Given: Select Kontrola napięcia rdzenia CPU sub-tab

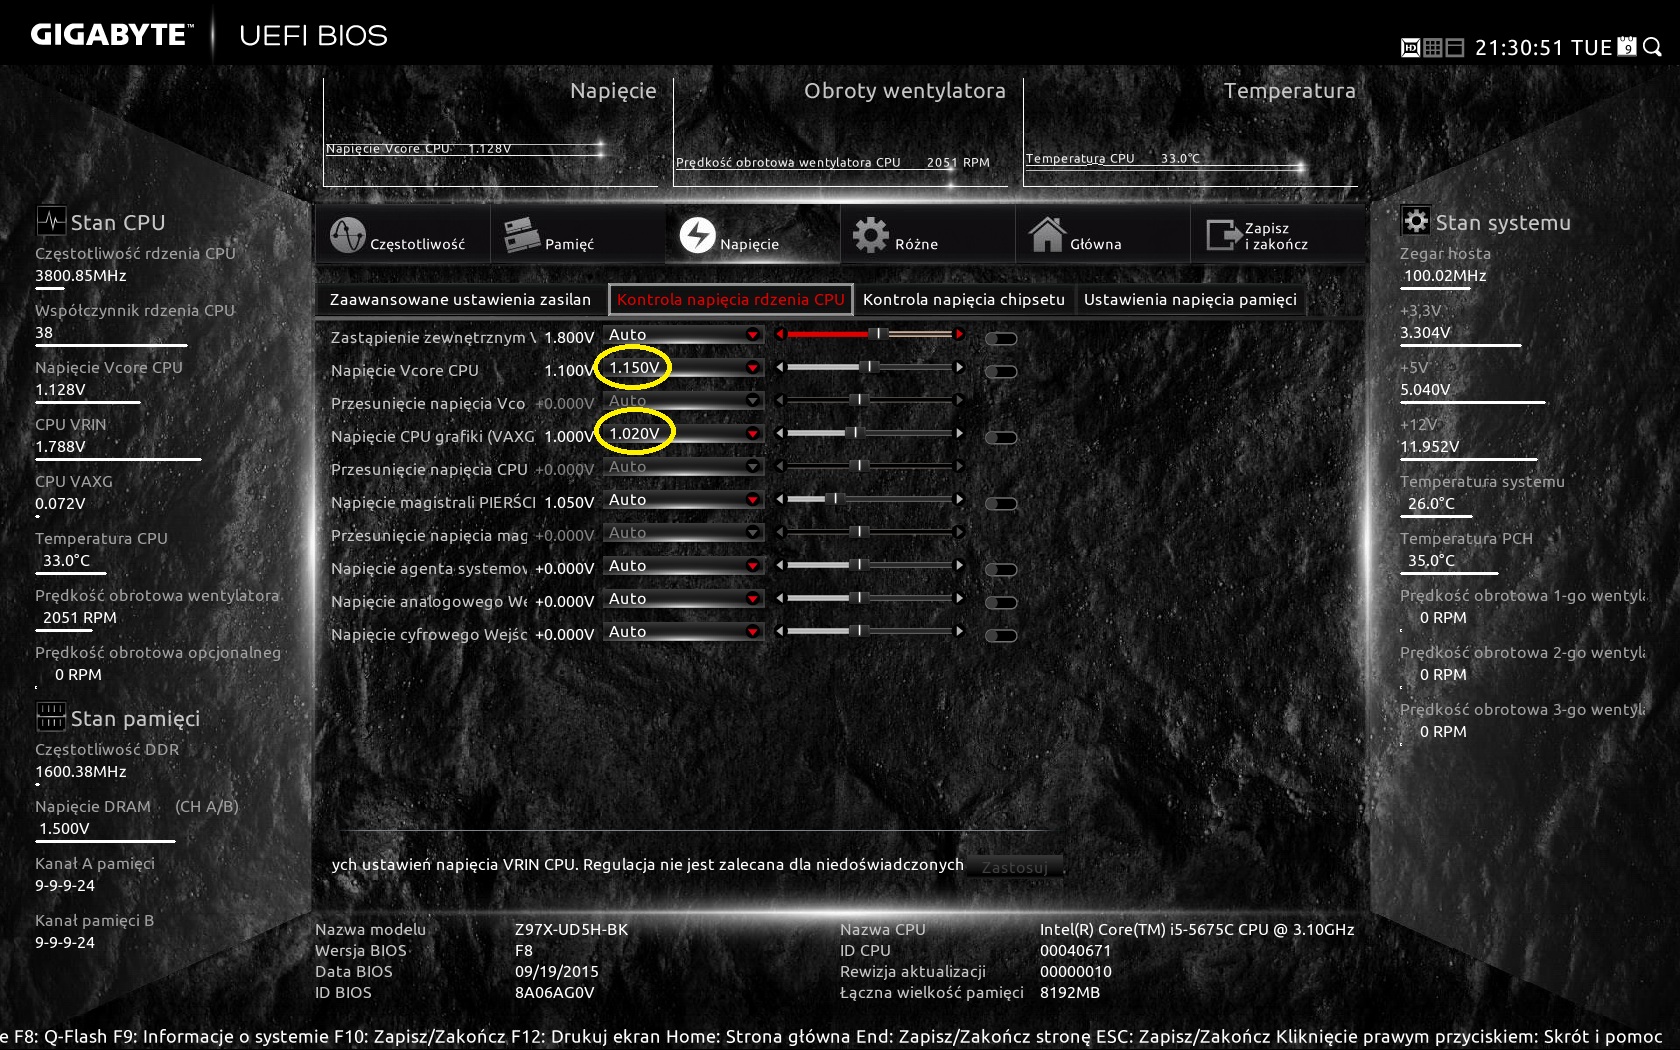Looking at the screenshot, I should pos(731,299).
